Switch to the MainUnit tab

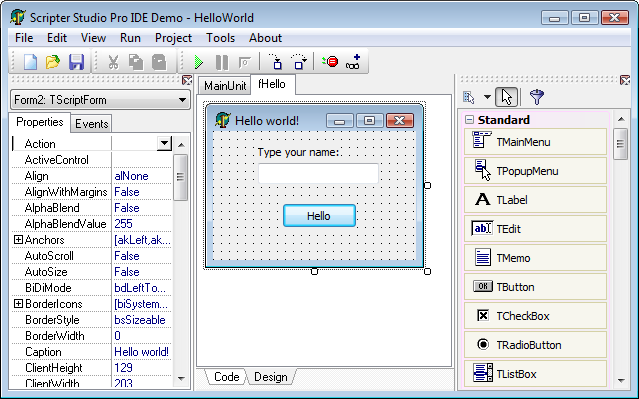(225, 86)
